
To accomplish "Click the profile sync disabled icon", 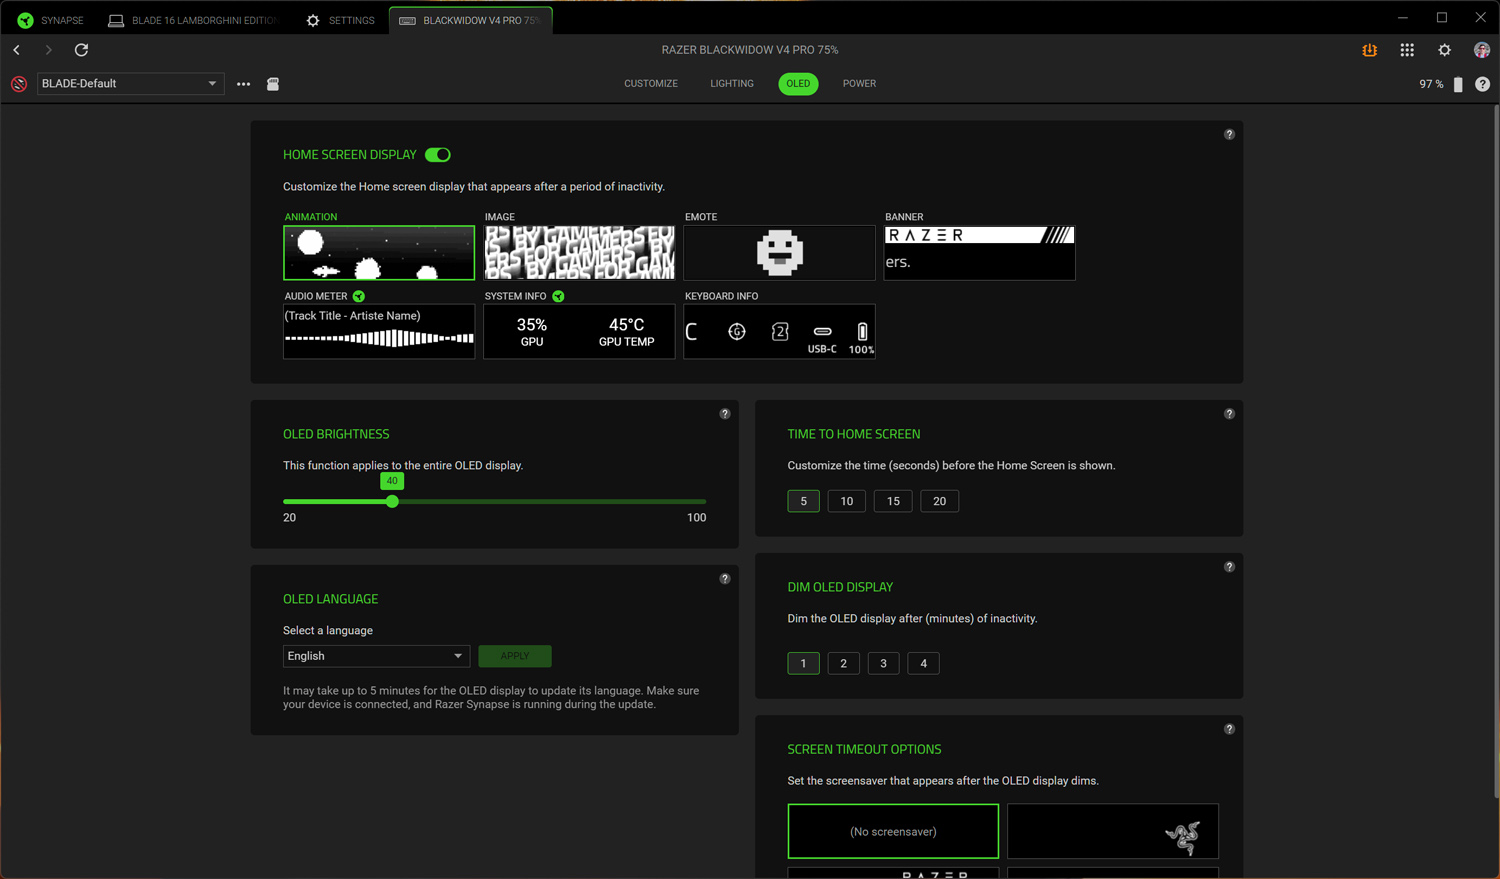I will 19,84.
